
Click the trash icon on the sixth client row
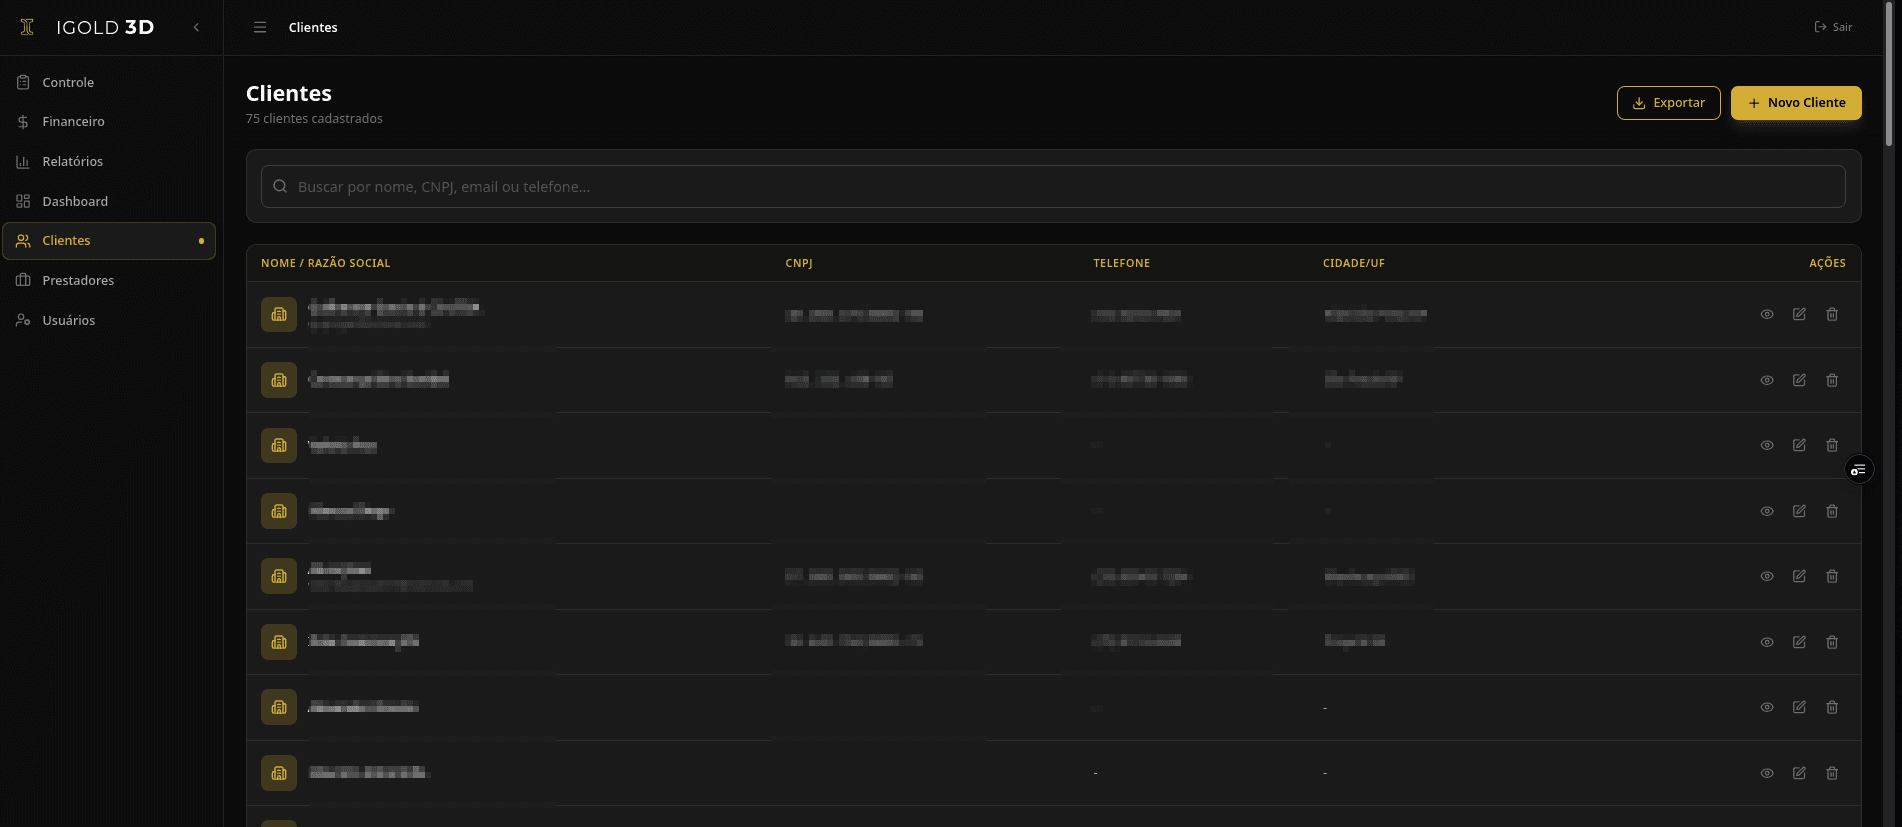pyautogui.click(x=1832, y=642)
